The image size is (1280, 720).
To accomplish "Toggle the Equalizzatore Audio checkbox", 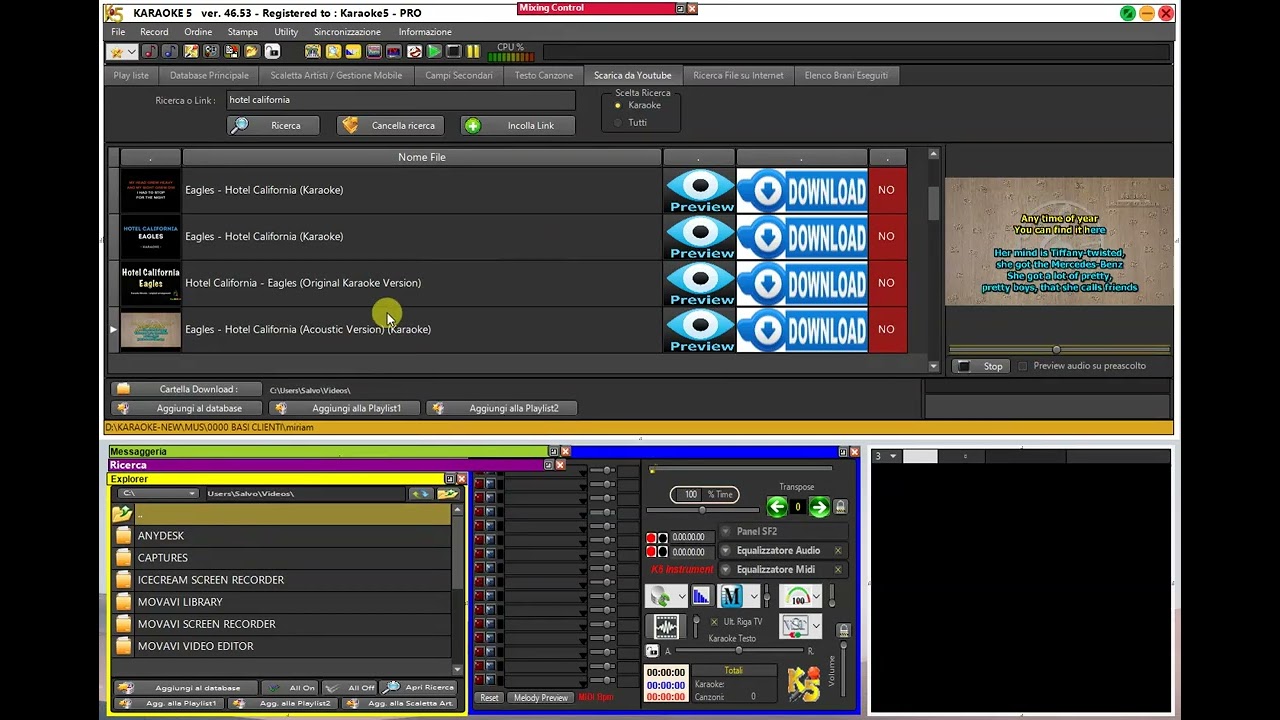I will [838, 551].
